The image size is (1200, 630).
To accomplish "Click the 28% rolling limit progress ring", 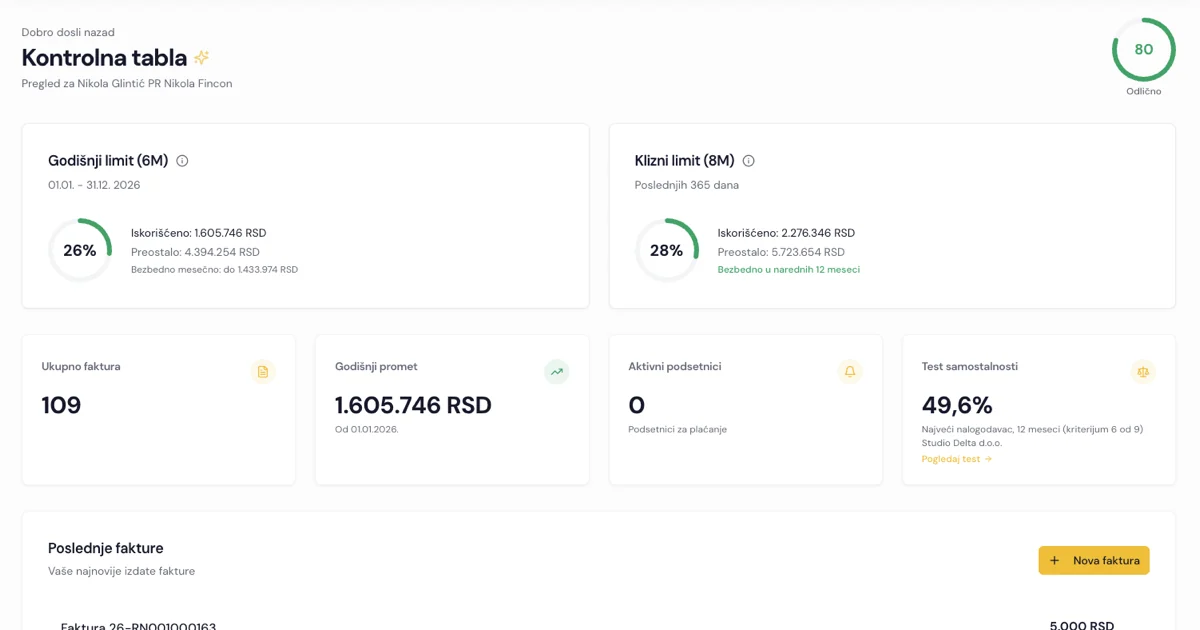I will (666, 250).
